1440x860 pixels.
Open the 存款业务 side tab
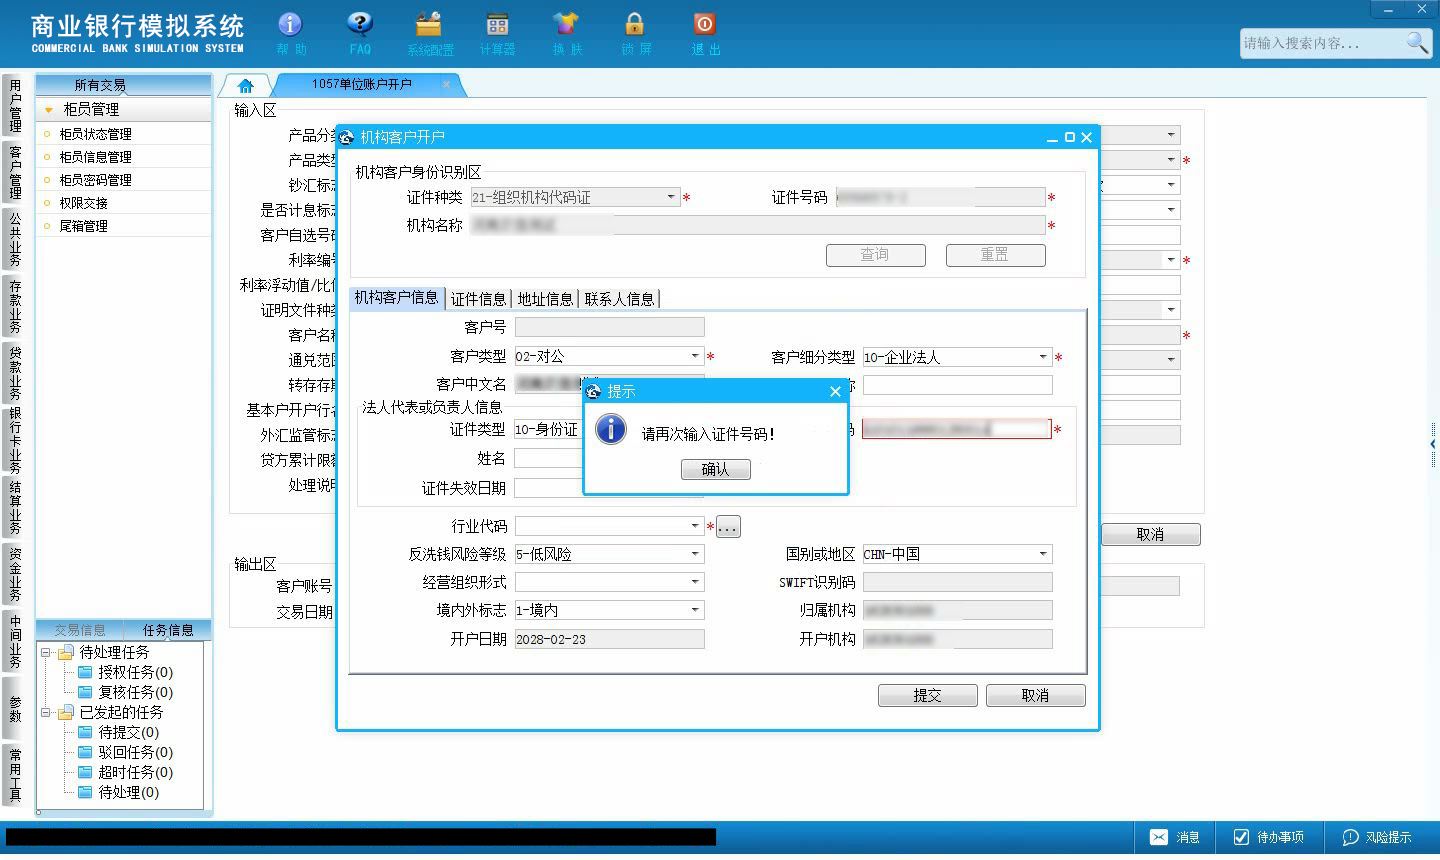[x=14, y=306]
